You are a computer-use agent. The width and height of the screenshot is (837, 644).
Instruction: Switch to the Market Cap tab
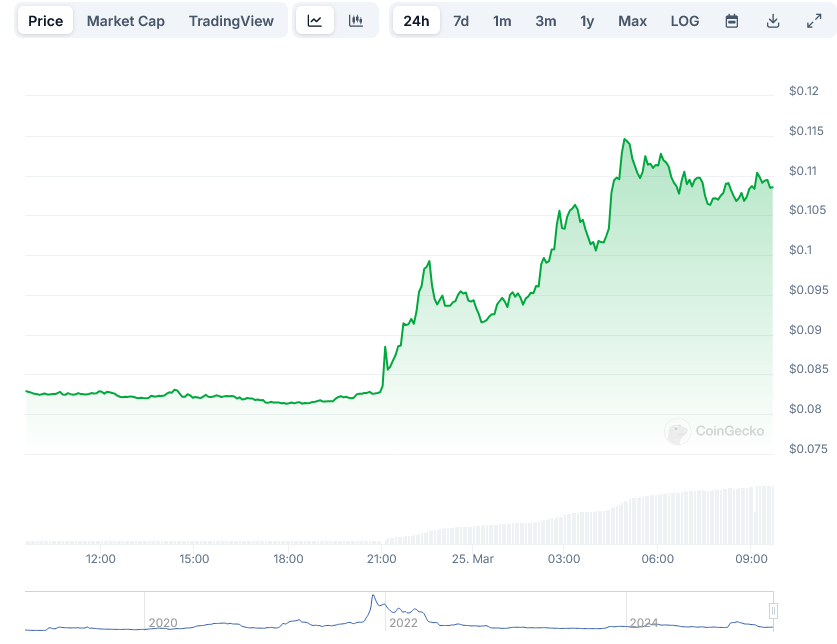(x=126, y=21)
